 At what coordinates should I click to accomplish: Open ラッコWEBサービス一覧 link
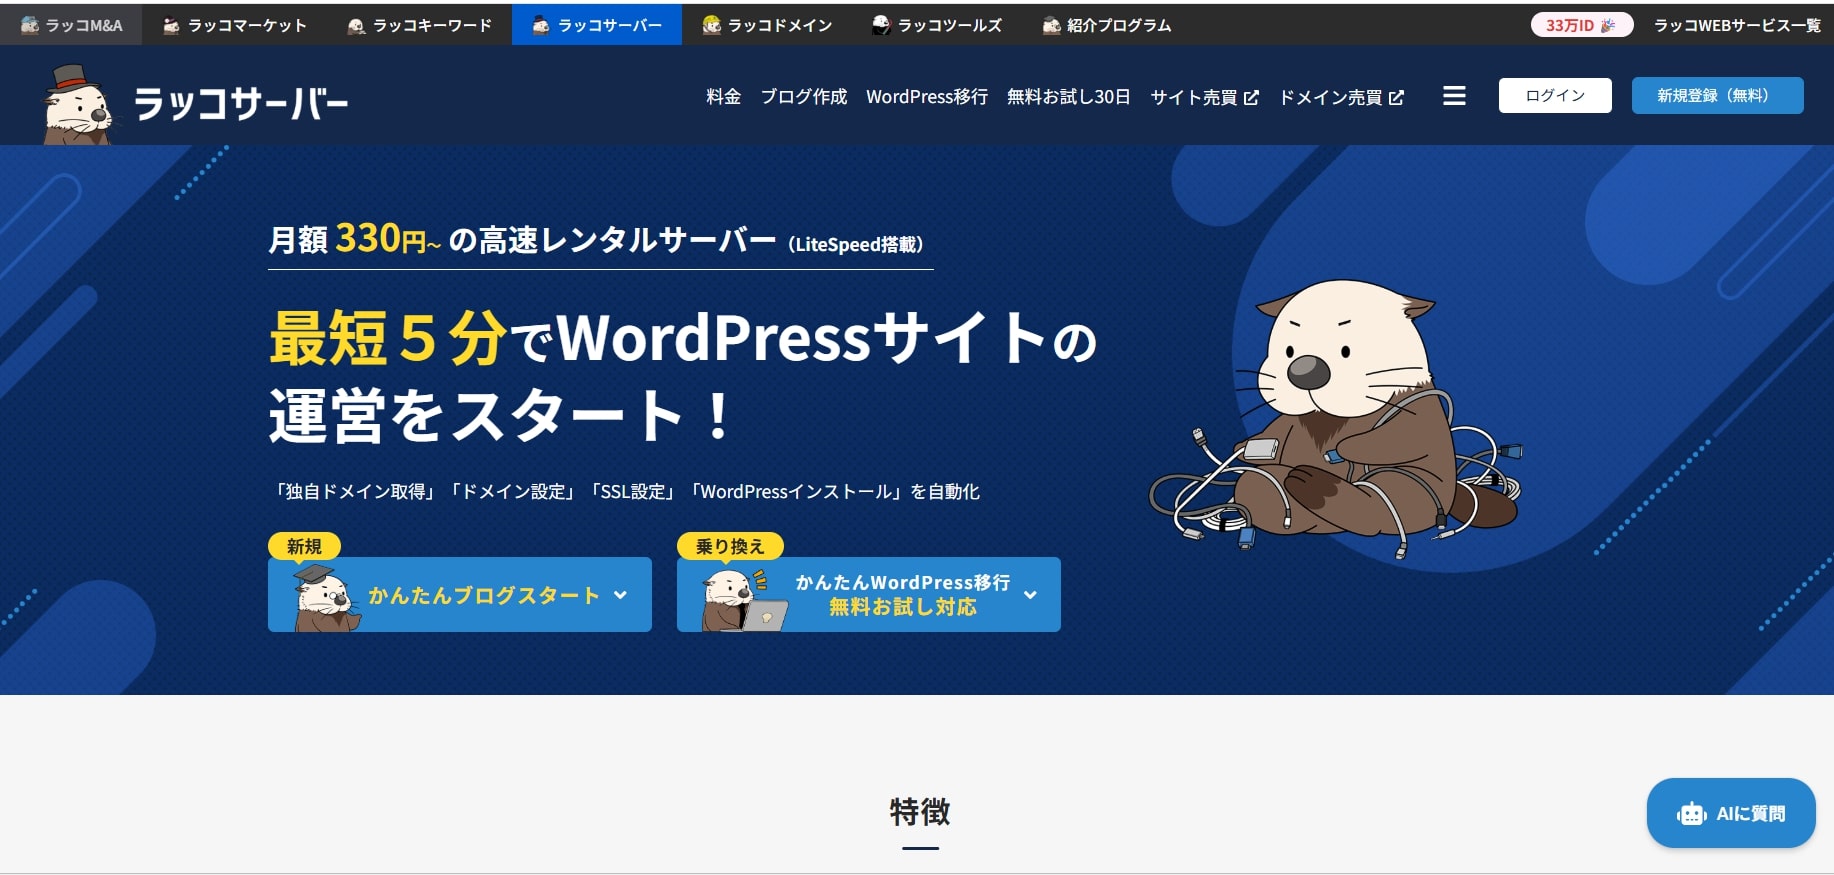click(1737, 25)
